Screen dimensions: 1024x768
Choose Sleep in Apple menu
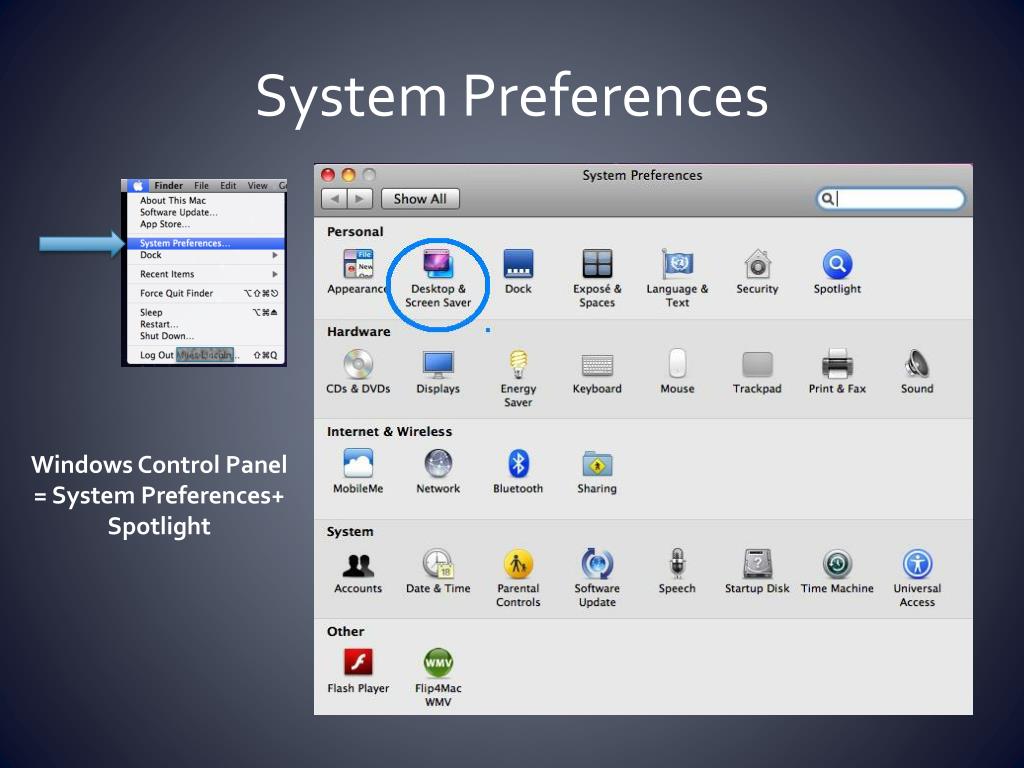pyautogui.click(x=204, y=312)
